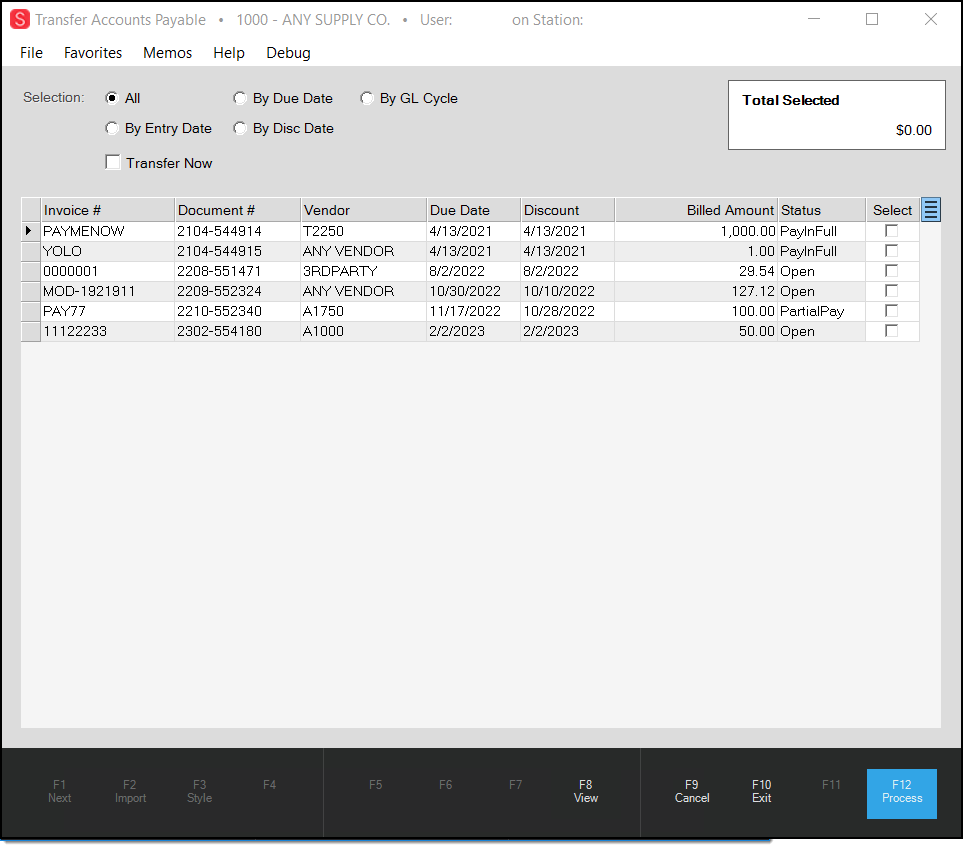
Task: Sort by the Due Date column header
Action: [x=474, y=210]
